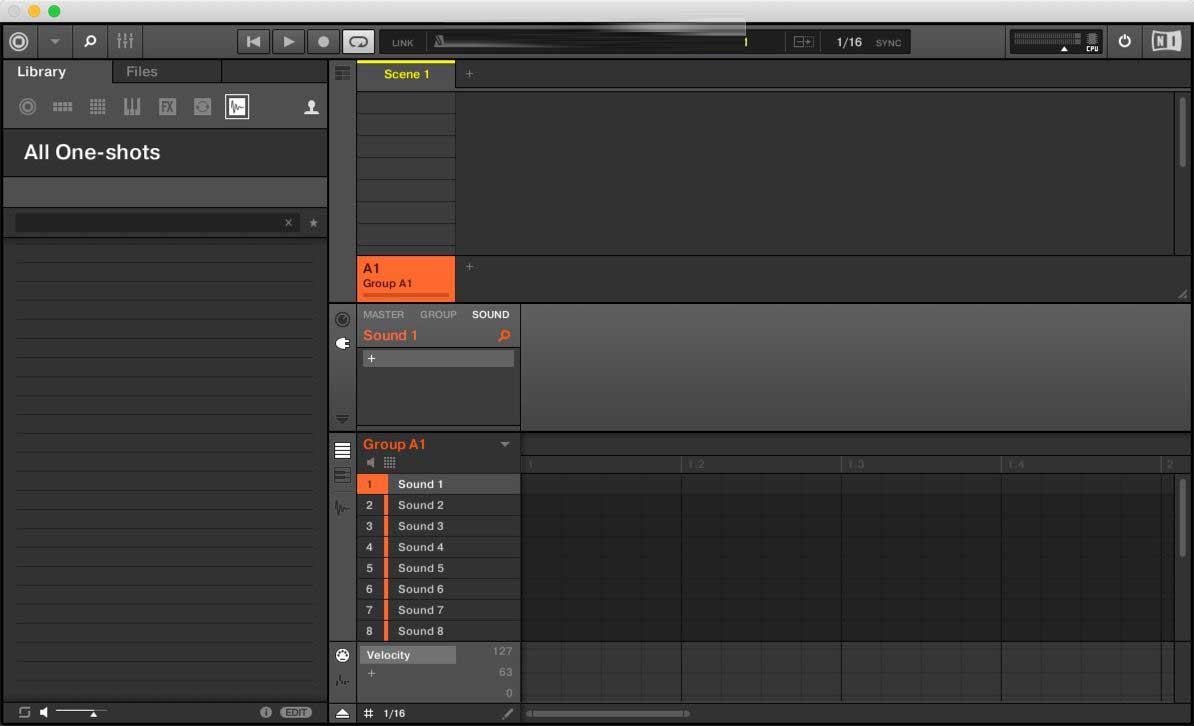1194x726 pixels.
Task: Toggle the arranger view icon
Action: click(343, 73)
